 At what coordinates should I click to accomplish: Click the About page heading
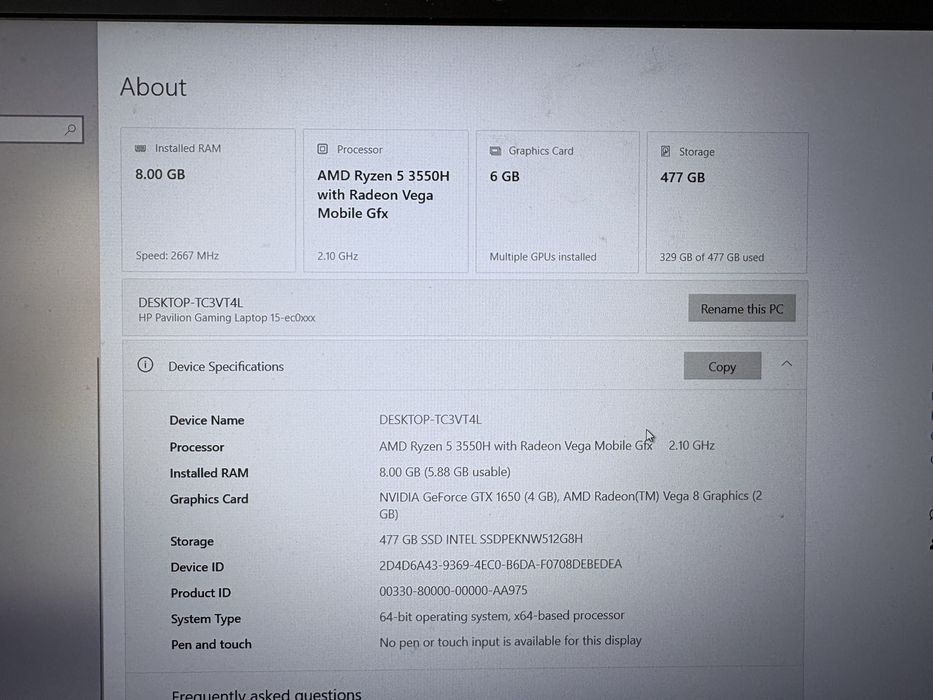click(154, 87)
